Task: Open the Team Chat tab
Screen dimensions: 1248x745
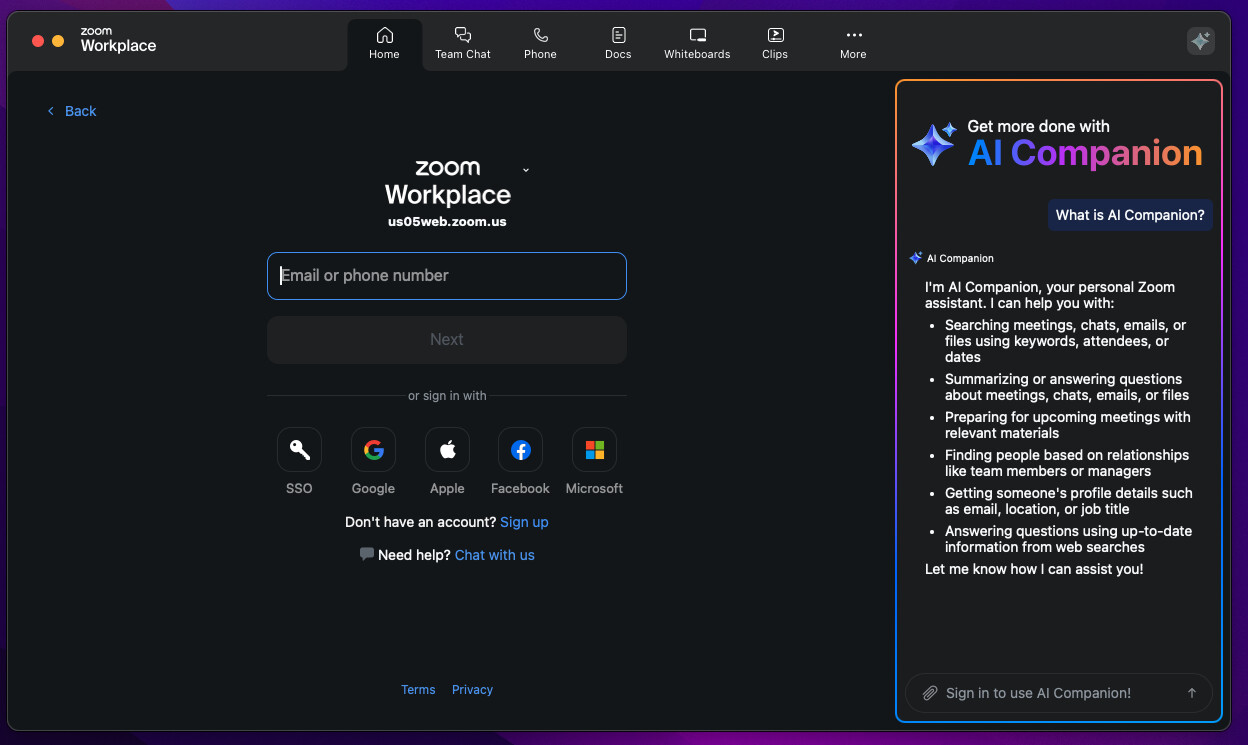Action: (462, 44)
